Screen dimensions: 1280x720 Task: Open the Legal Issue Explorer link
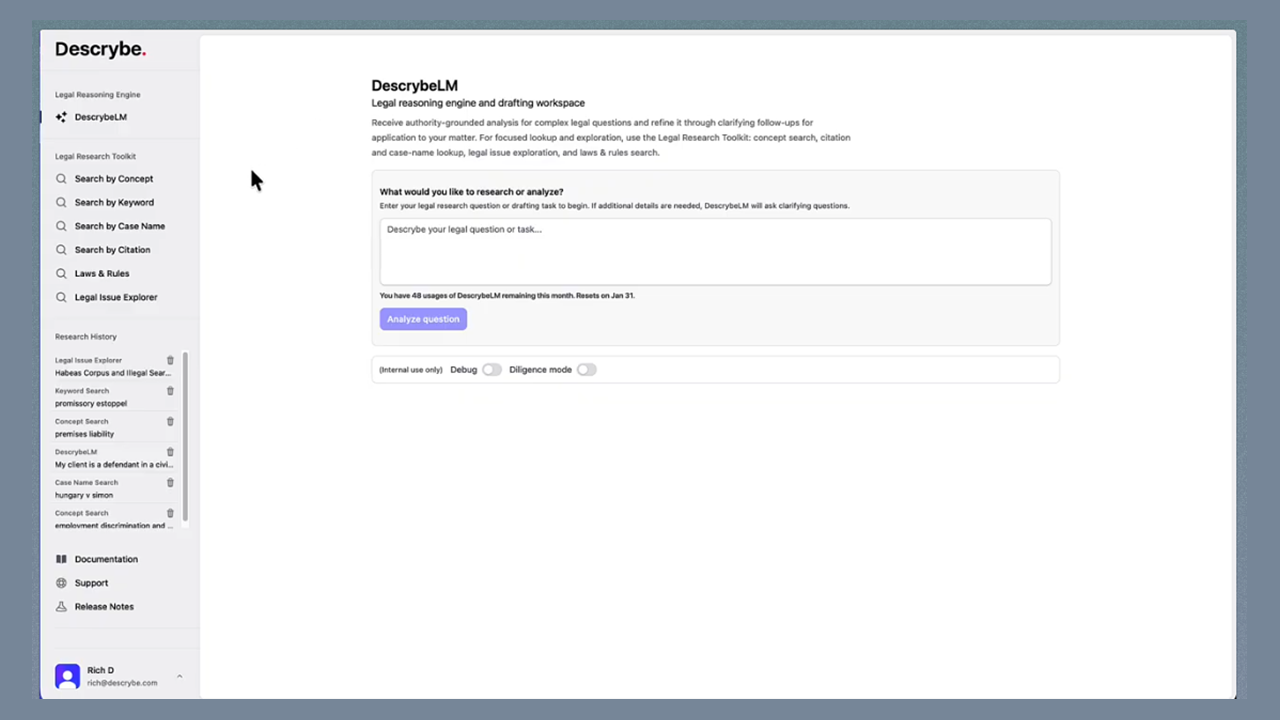tap(115, 297)
